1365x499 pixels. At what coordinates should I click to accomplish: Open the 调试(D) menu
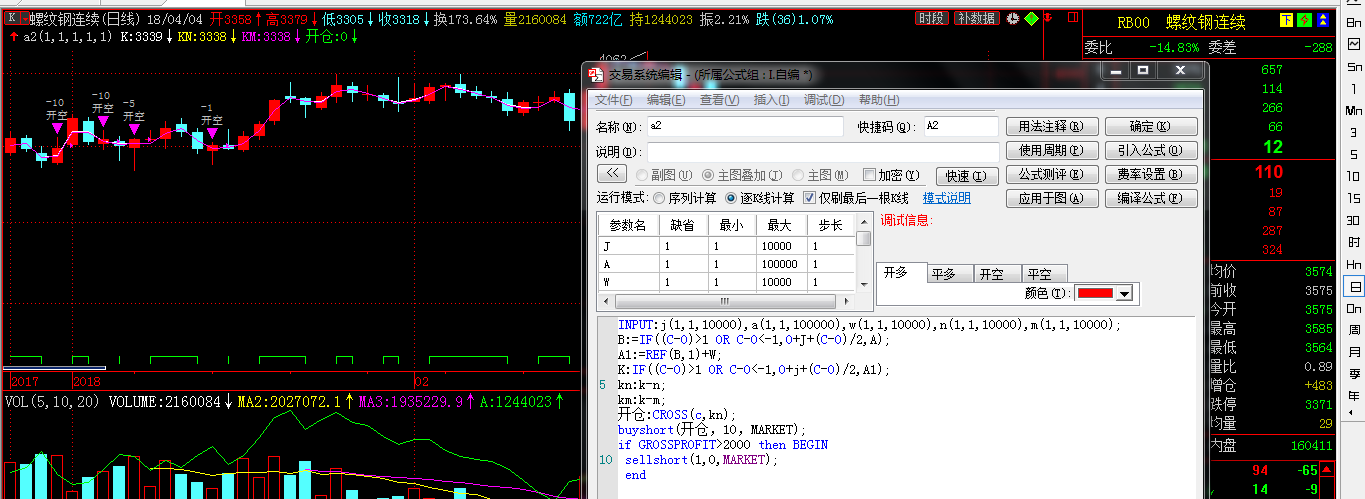824,100
